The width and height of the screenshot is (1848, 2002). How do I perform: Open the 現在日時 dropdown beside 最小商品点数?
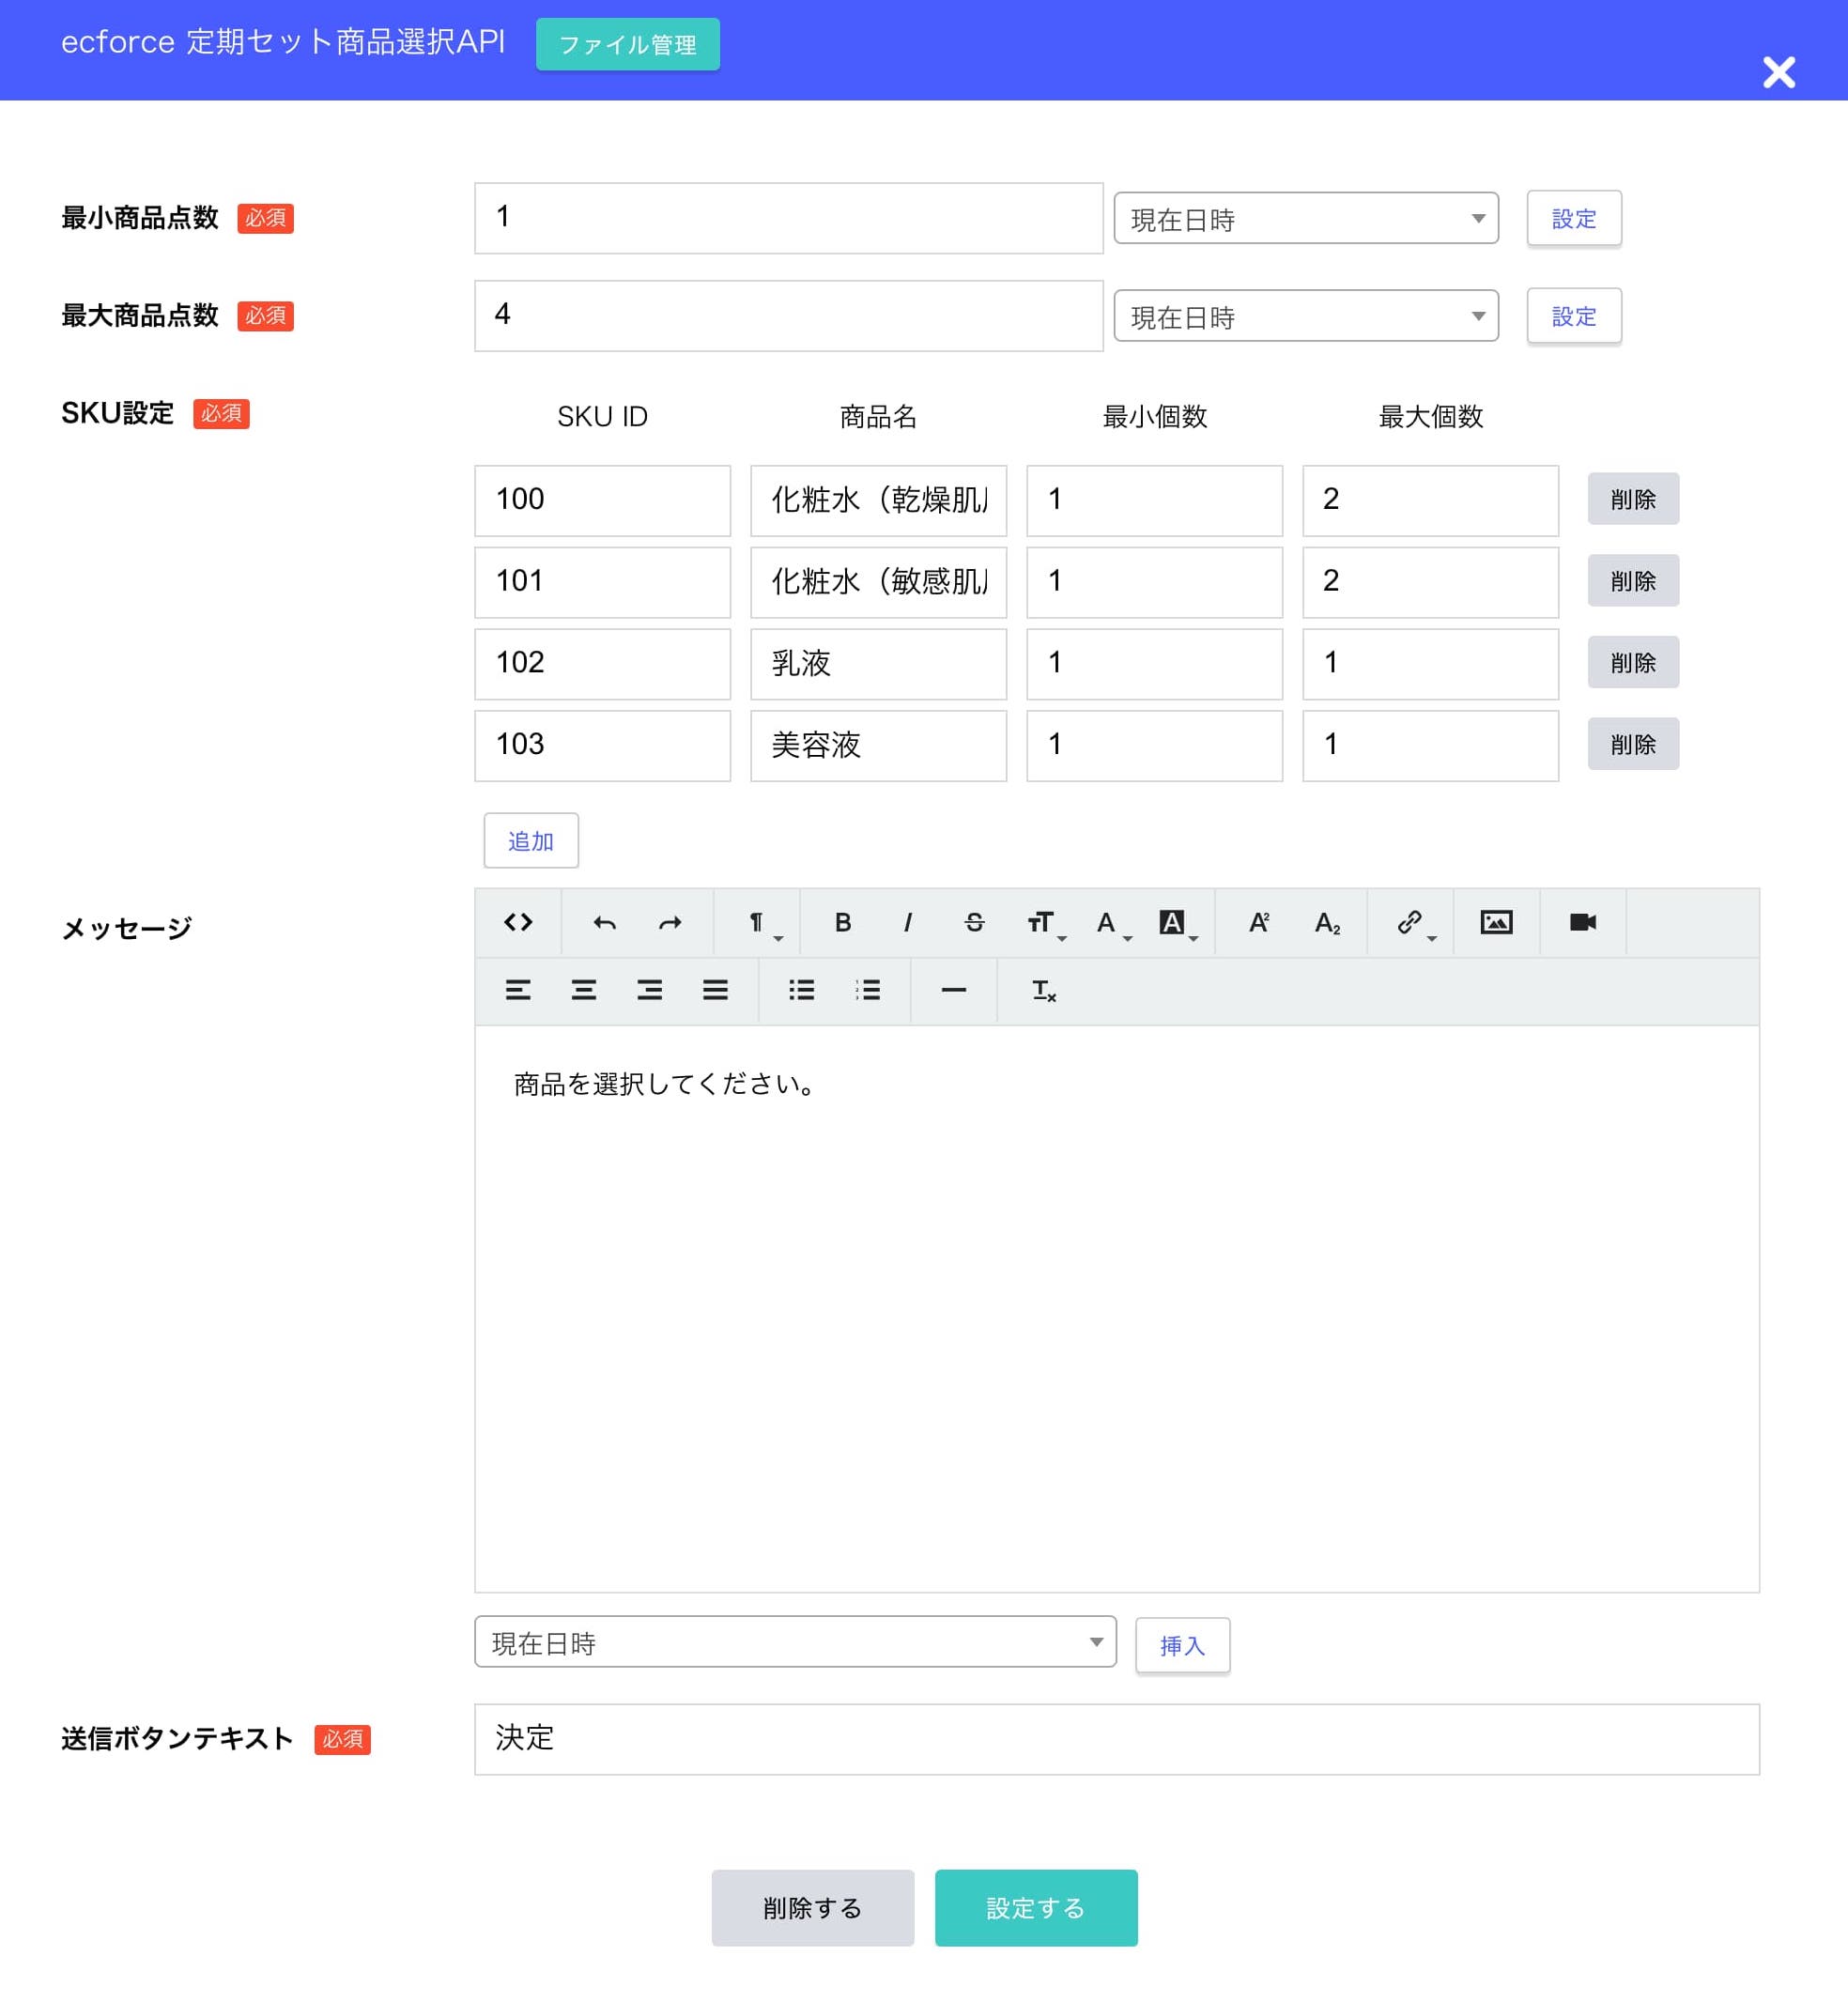click(x=1304, y=218)
